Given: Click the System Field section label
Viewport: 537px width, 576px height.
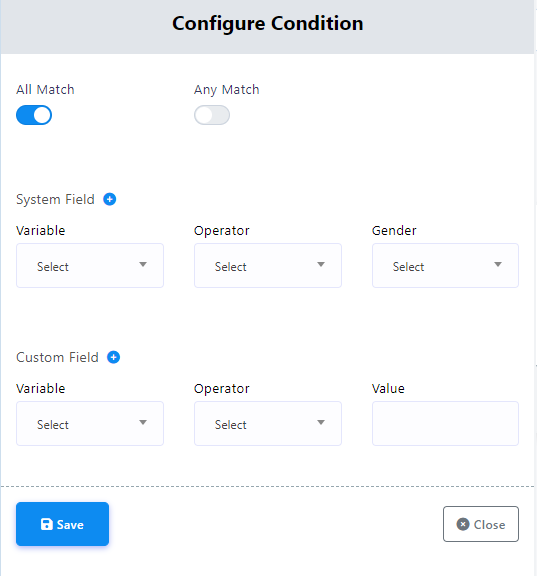Looking at the screenshot, I should (55, 199).
